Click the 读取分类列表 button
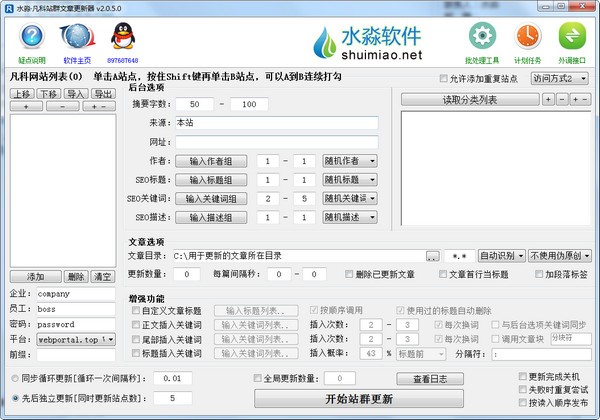 click(x=470, y=100)
